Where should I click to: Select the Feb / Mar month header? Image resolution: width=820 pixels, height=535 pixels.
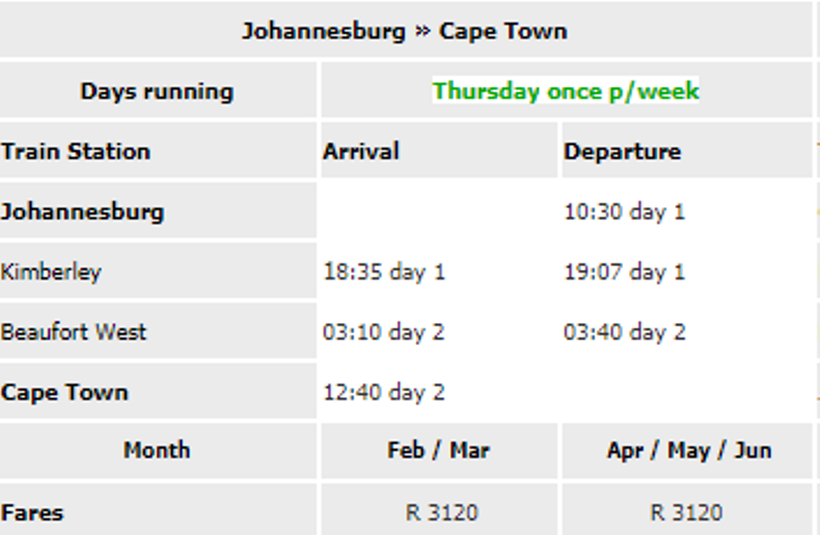[439, 450]
